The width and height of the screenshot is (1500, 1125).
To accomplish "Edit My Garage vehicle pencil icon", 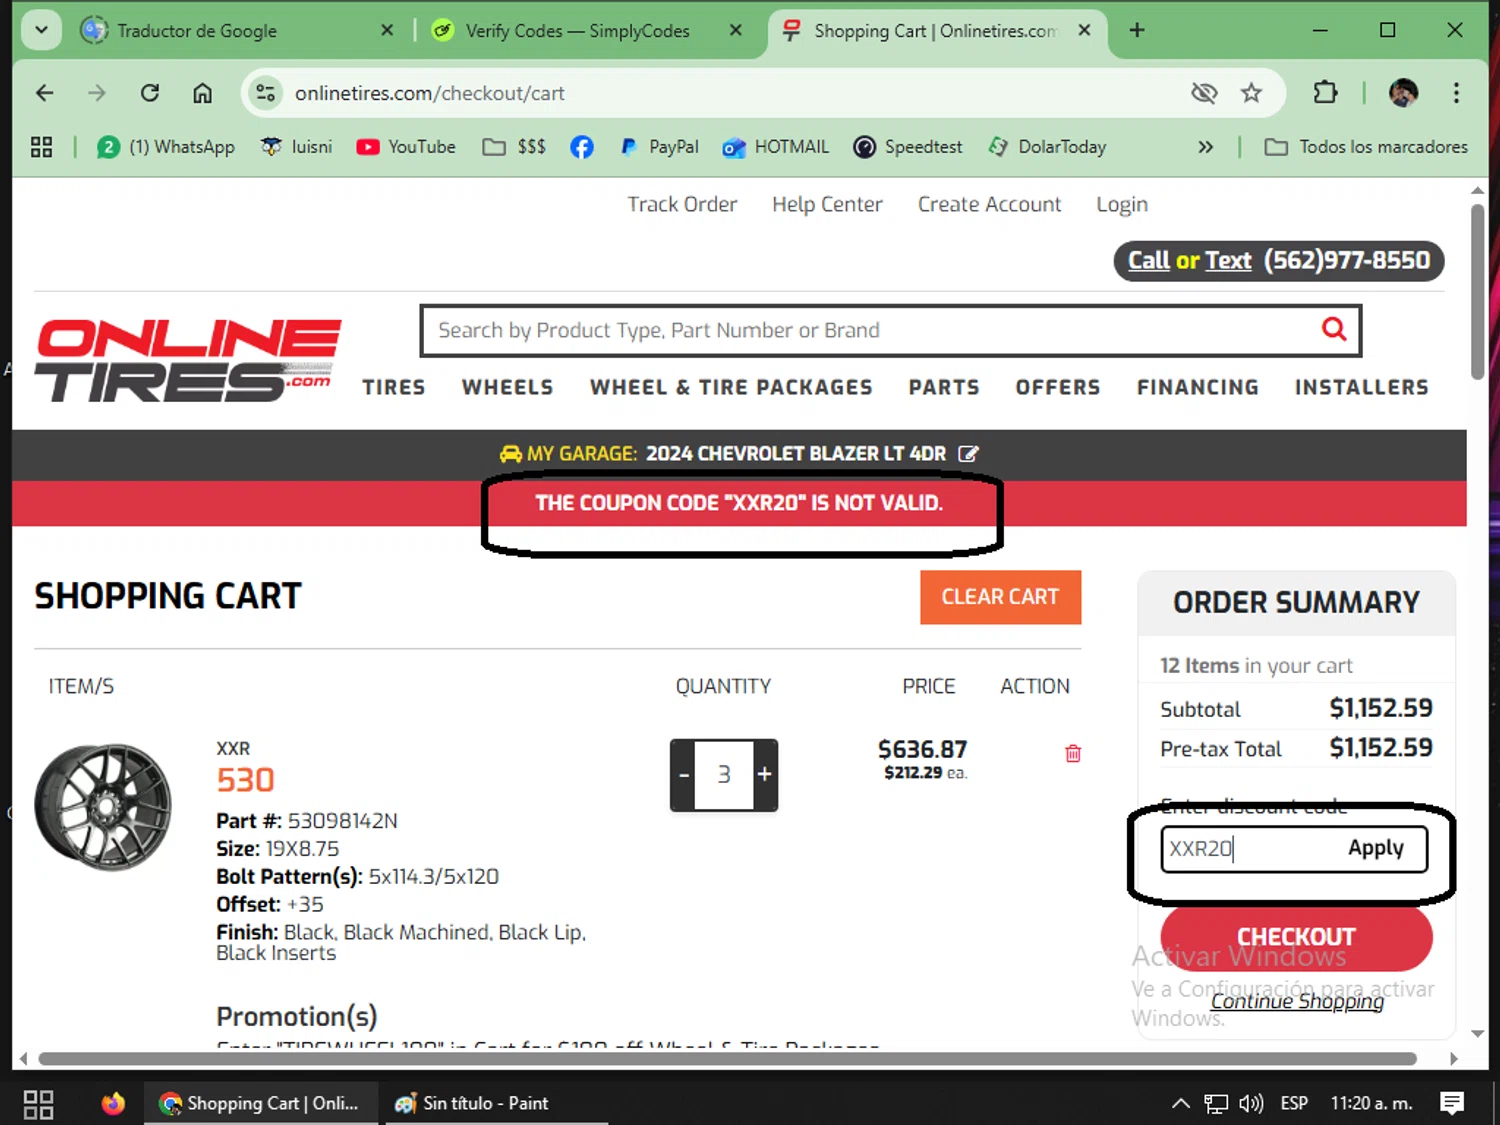I will coord(968,454).
